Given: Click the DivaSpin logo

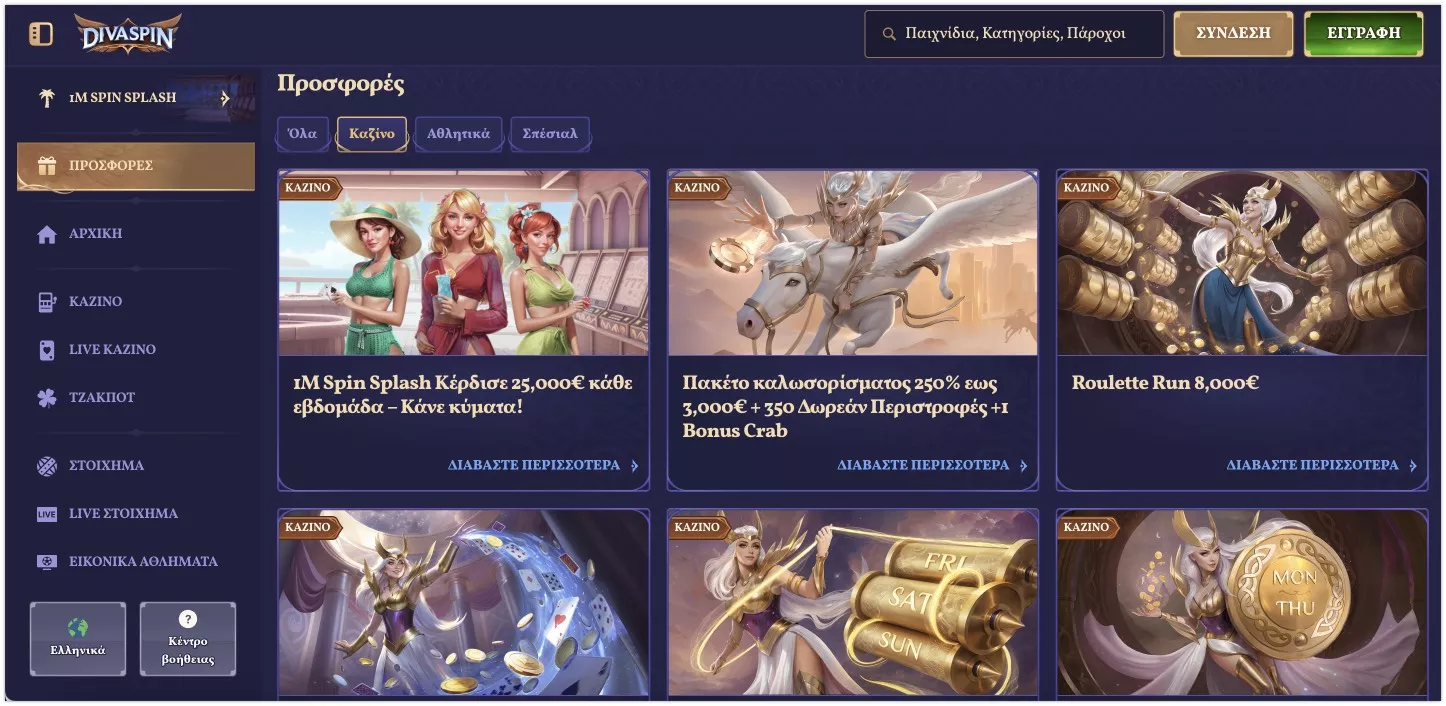Looking at the screenshot, I should point(128,35).
